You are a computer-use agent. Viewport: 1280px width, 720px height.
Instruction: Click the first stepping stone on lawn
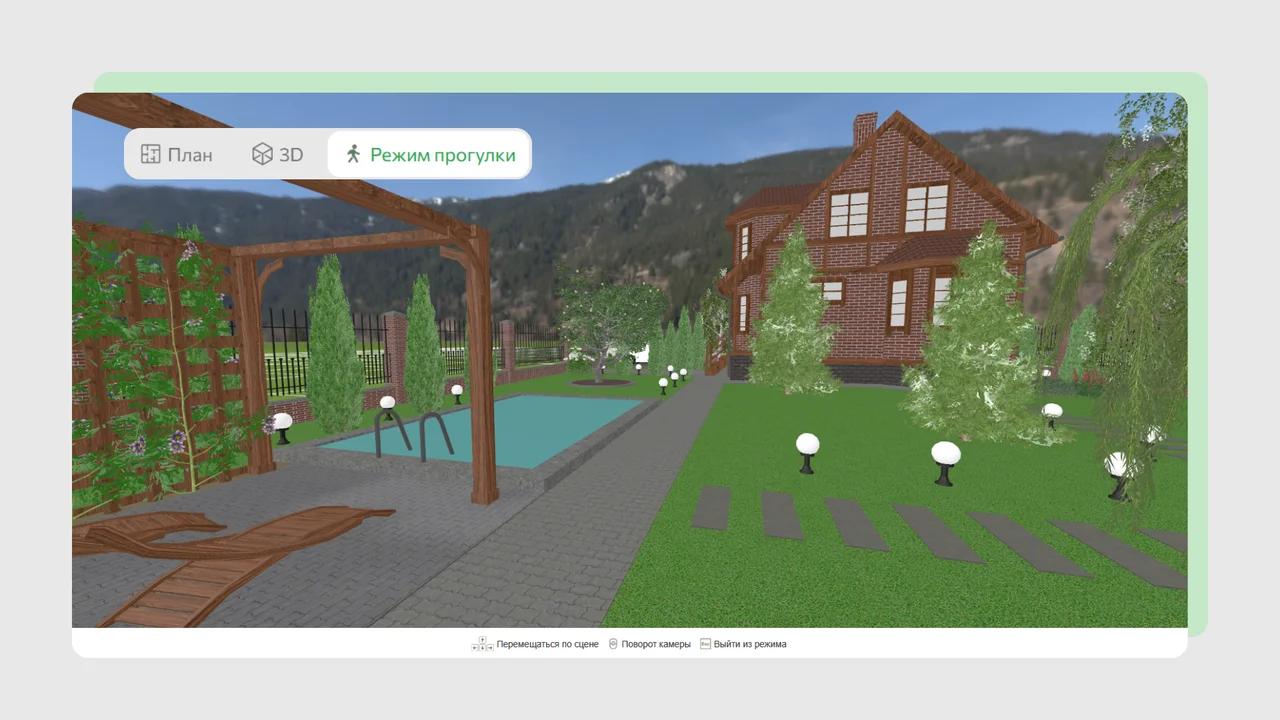711,508
